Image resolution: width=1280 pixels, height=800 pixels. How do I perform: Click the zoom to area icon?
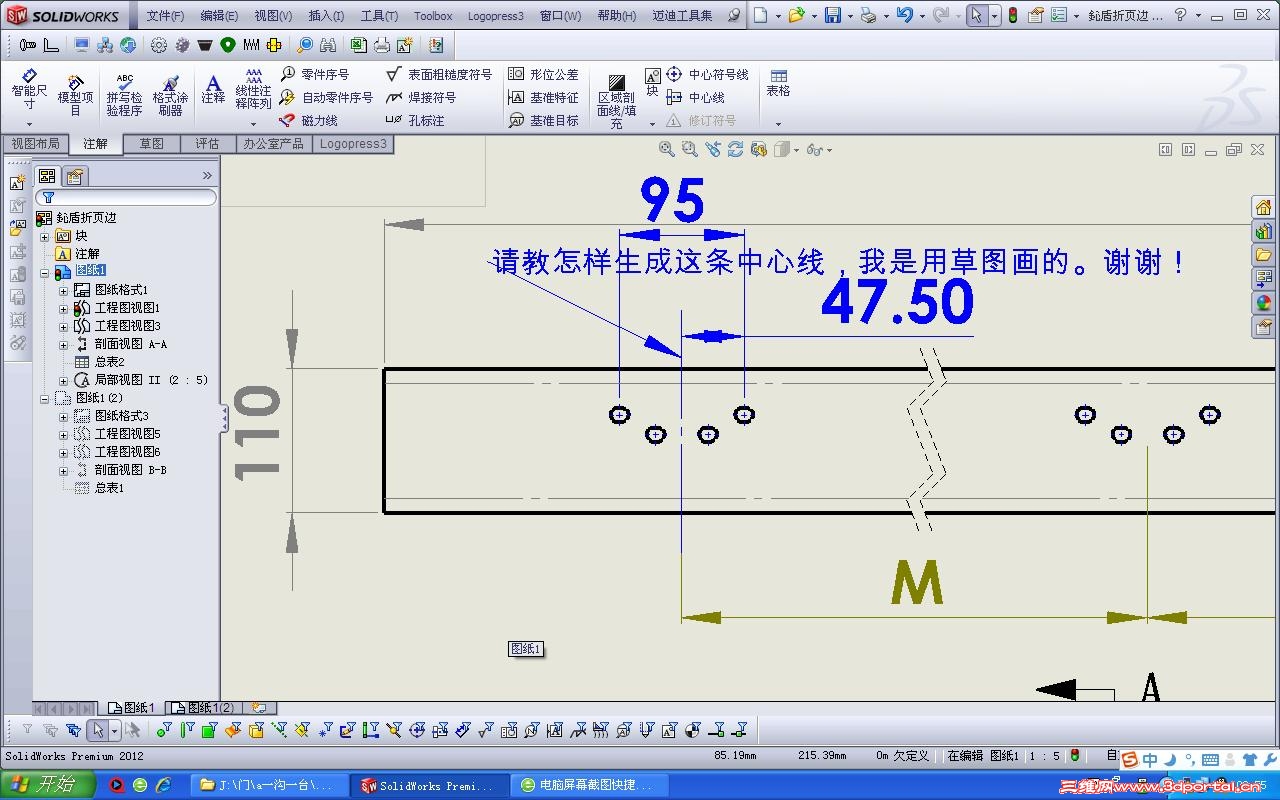(x=690, y=149)
